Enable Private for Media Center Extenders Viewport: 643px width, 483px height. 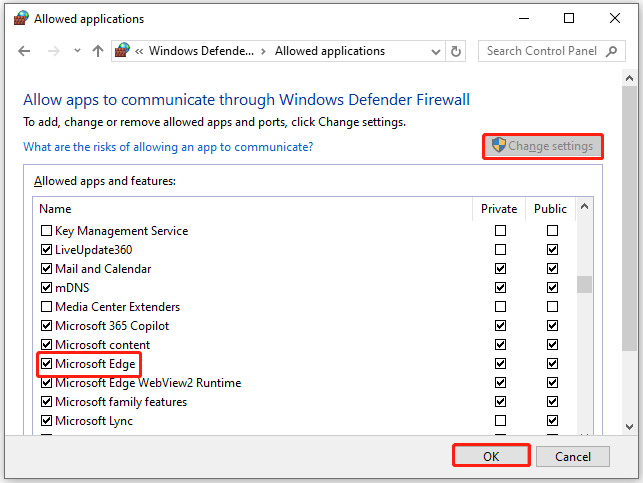point(500,307)
